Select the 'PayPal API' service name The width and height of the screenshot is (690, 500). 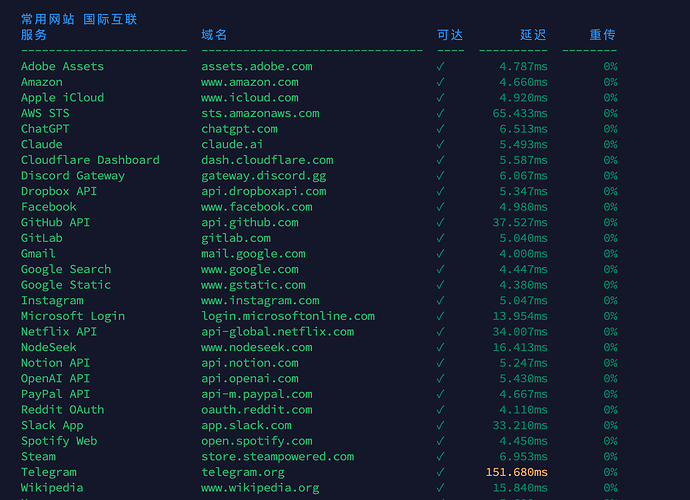(55, 394)
